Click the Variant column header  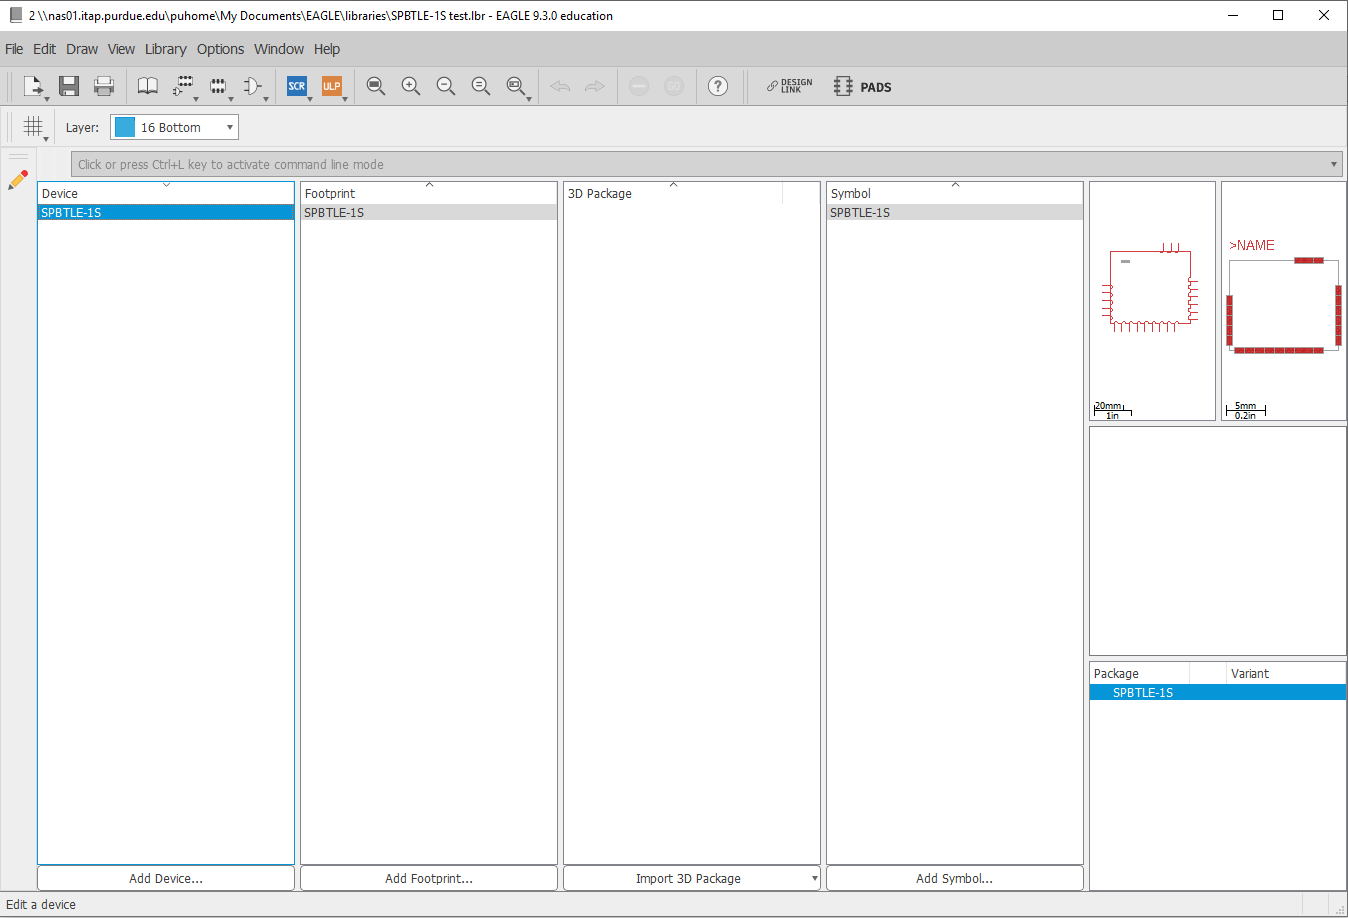coord(1286,673)
